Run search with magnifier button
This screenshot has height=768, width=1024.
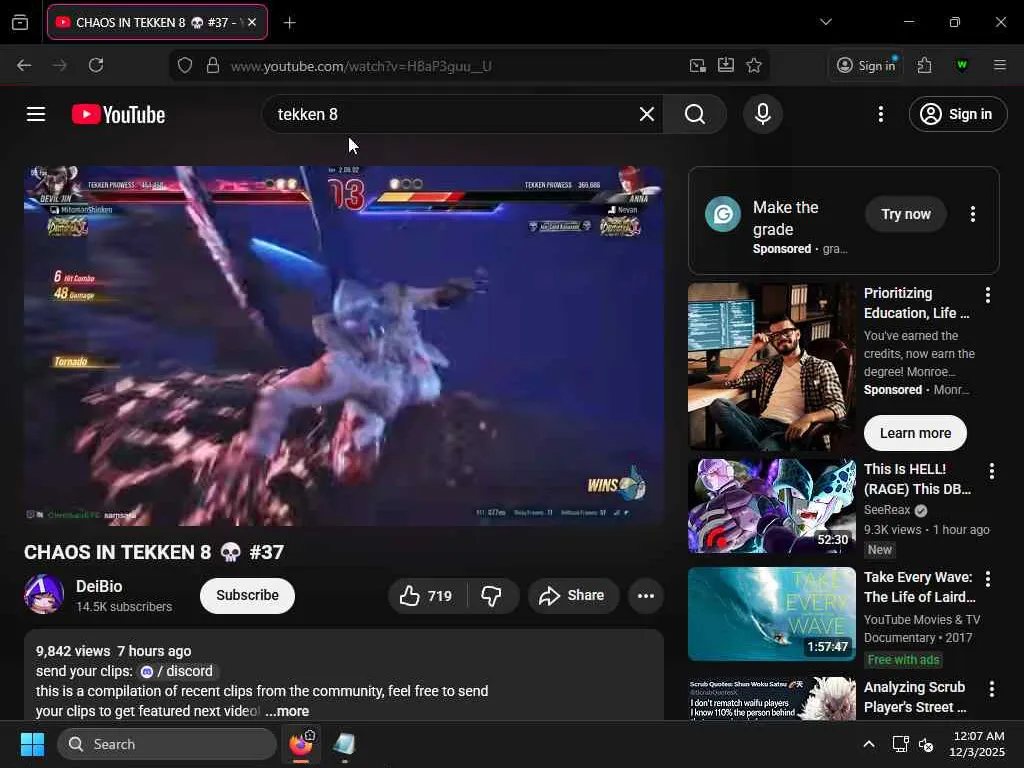pyautogui.click(x=695, y=114)
